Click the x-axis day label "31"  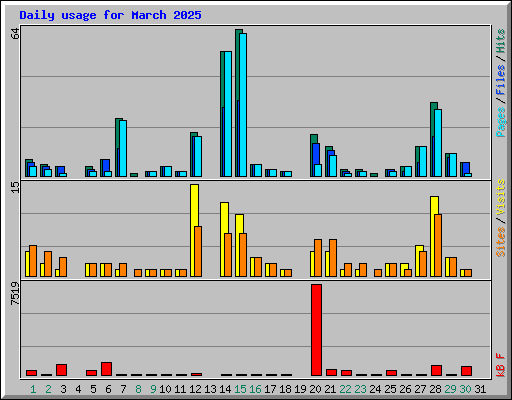click(480, 389)
